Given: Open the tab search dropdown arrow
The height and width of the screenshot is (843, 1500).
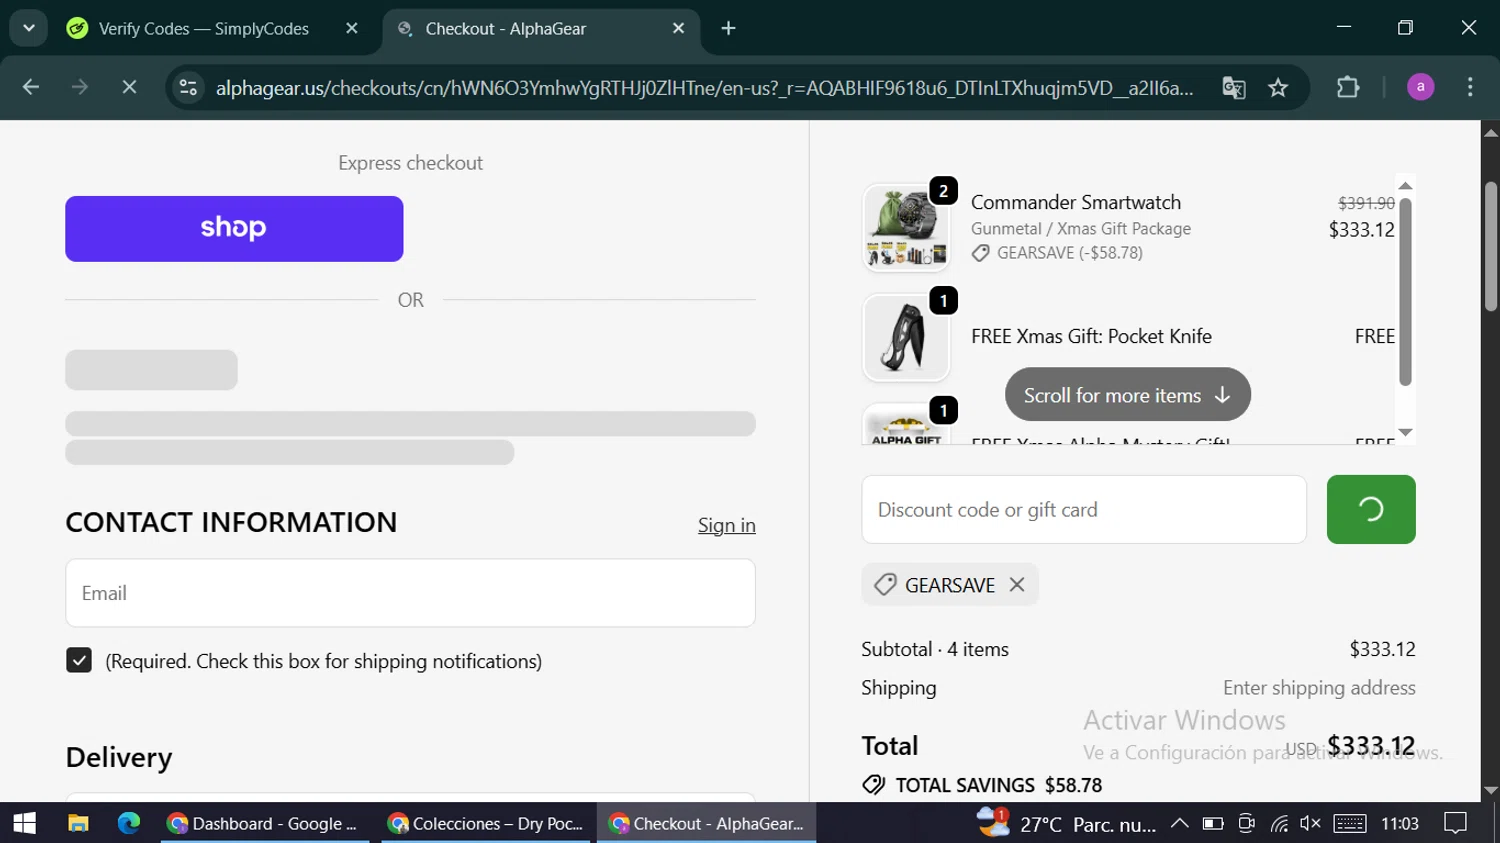Looking at the screenshot, I should 29,28.
